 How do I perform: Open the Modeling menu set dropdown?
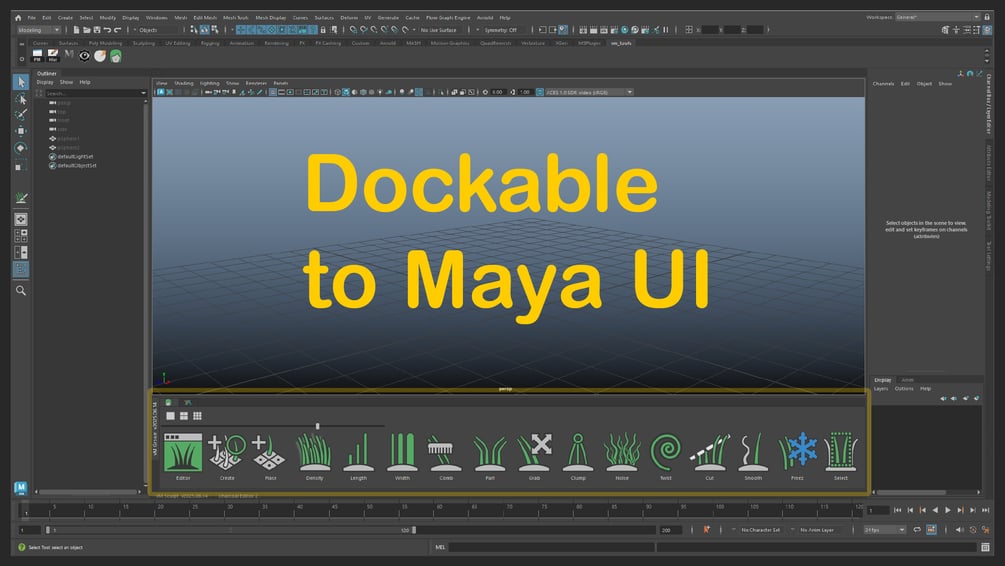click(39, 29)
